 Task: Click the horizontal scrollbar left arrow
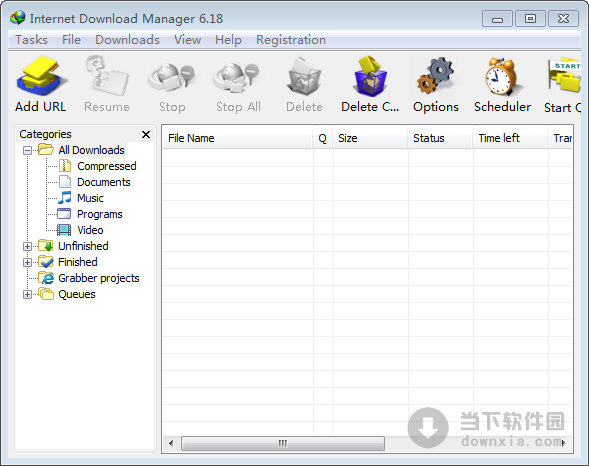coord(171,443)
